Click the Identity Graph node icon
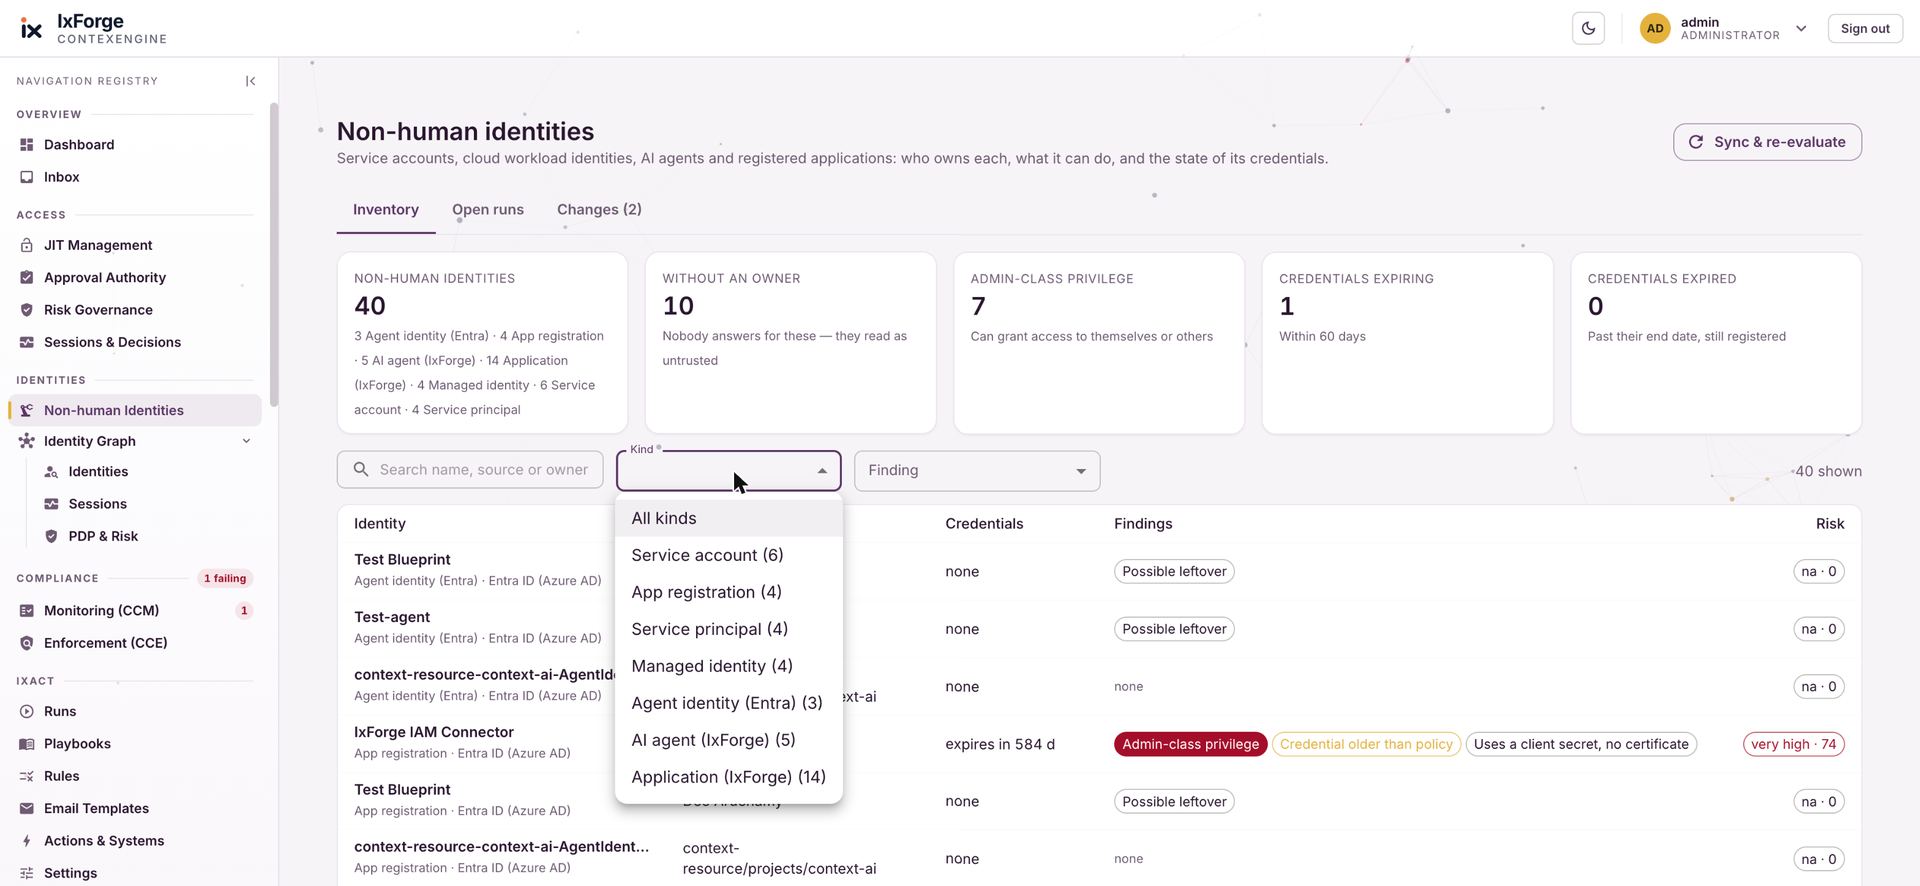This screenshot has width=1920, height=886. tap(27, 441)
